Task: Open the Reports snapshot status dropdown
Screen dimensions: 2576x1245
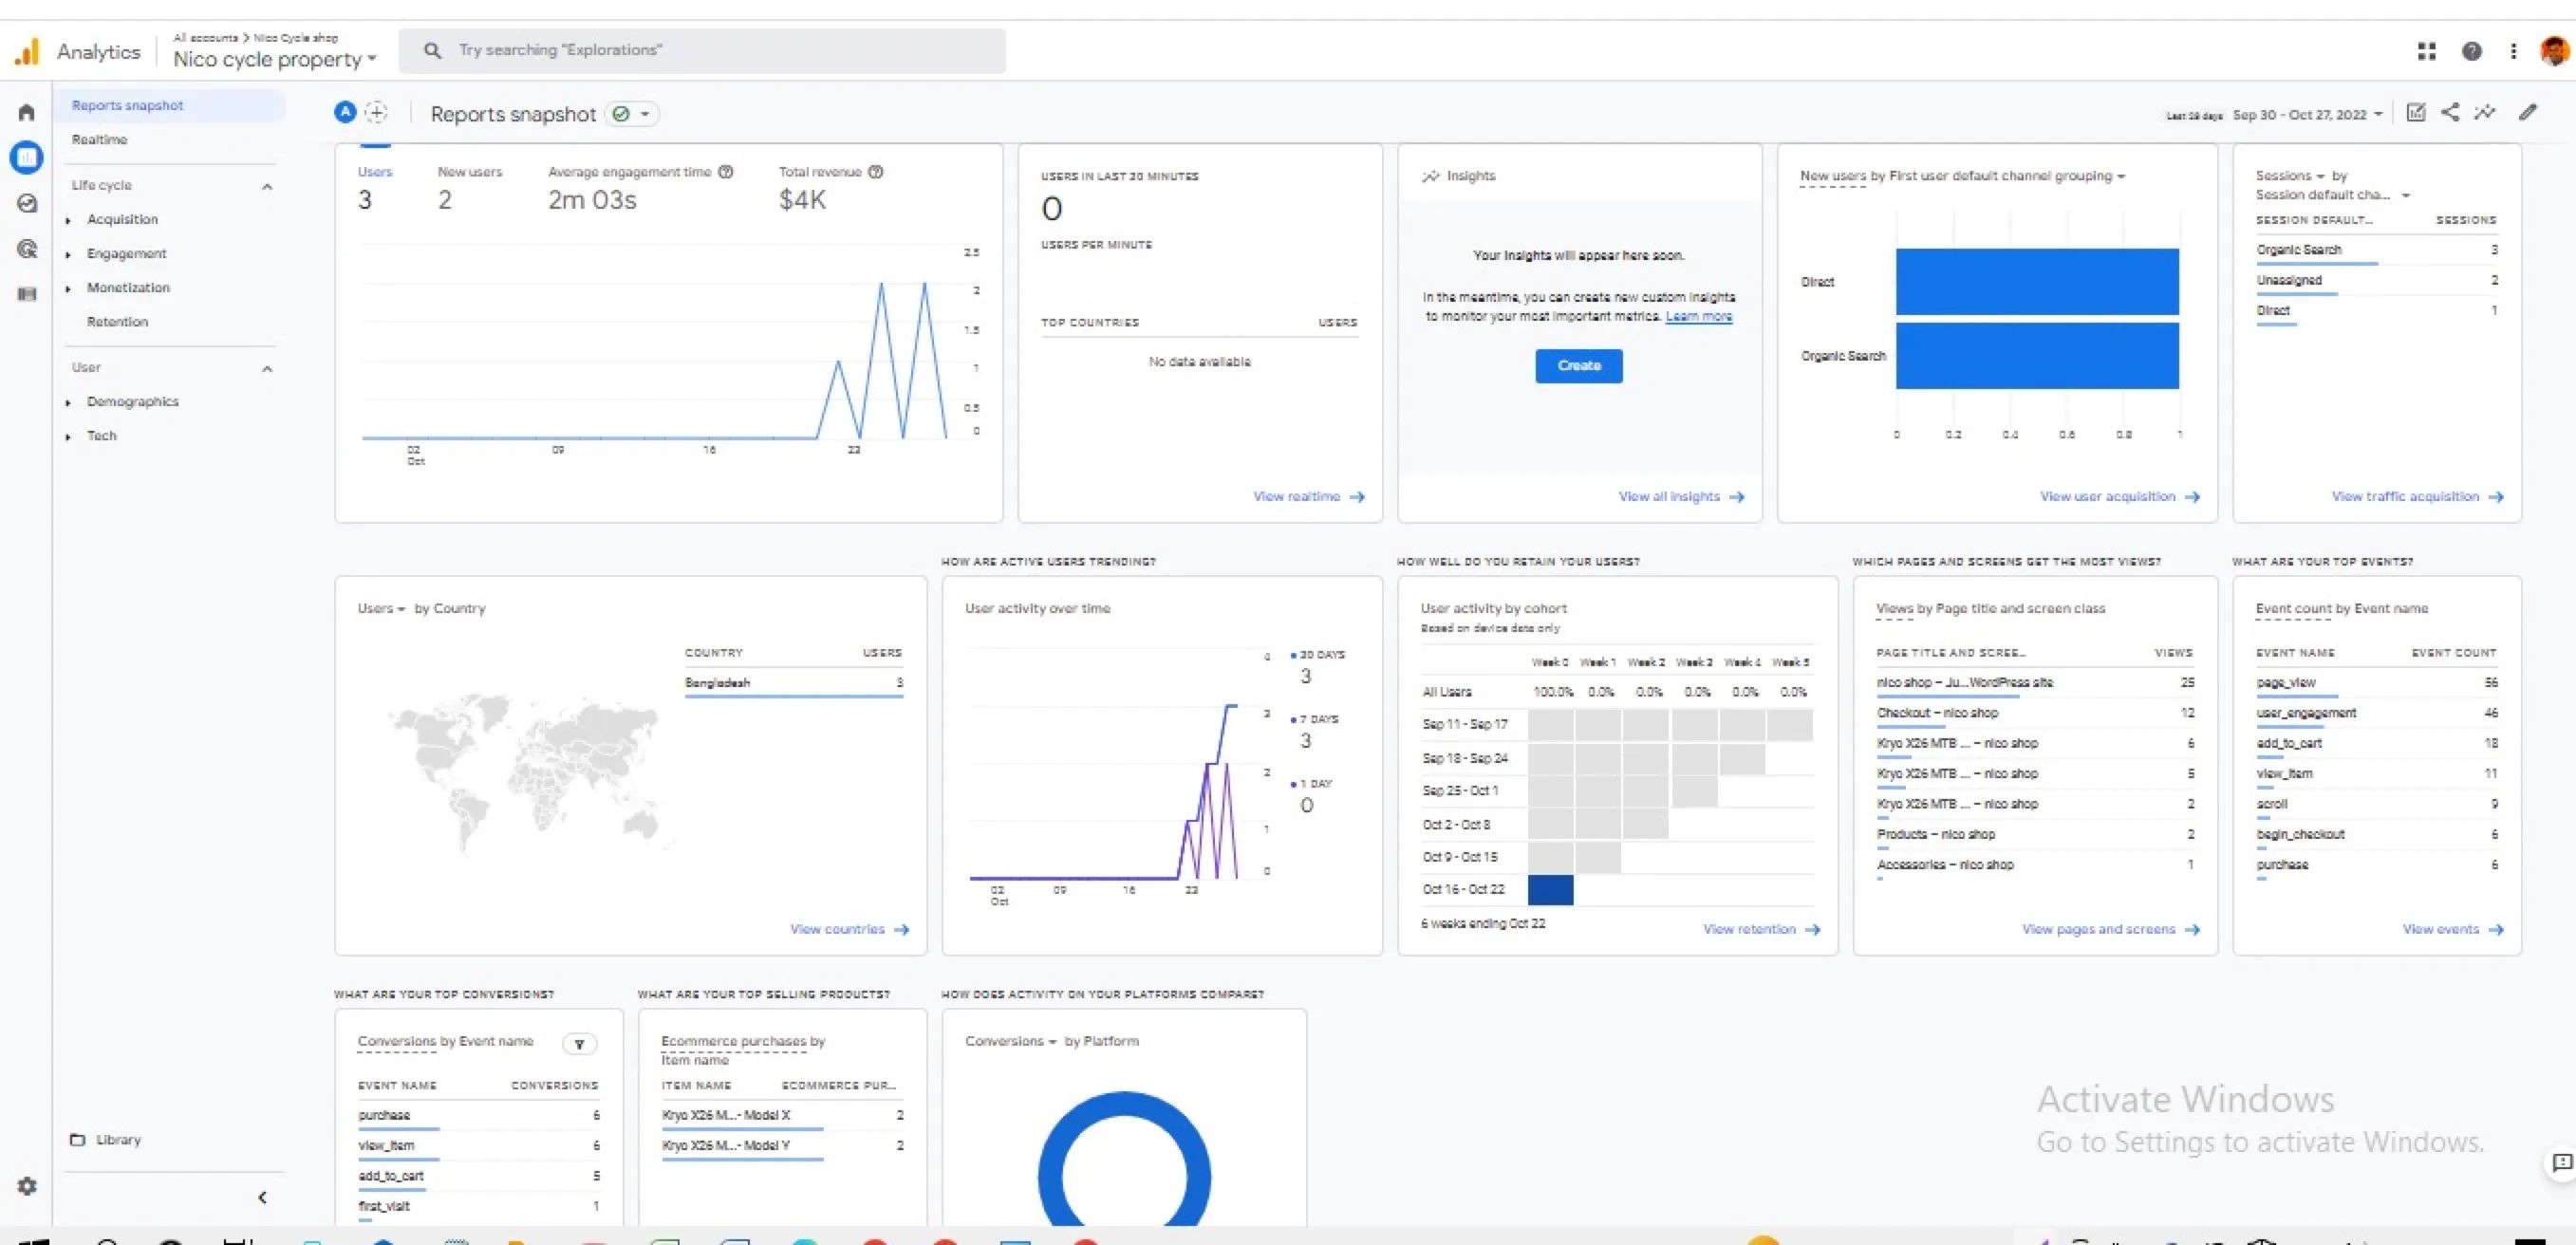Action: [x=632, y=114]
